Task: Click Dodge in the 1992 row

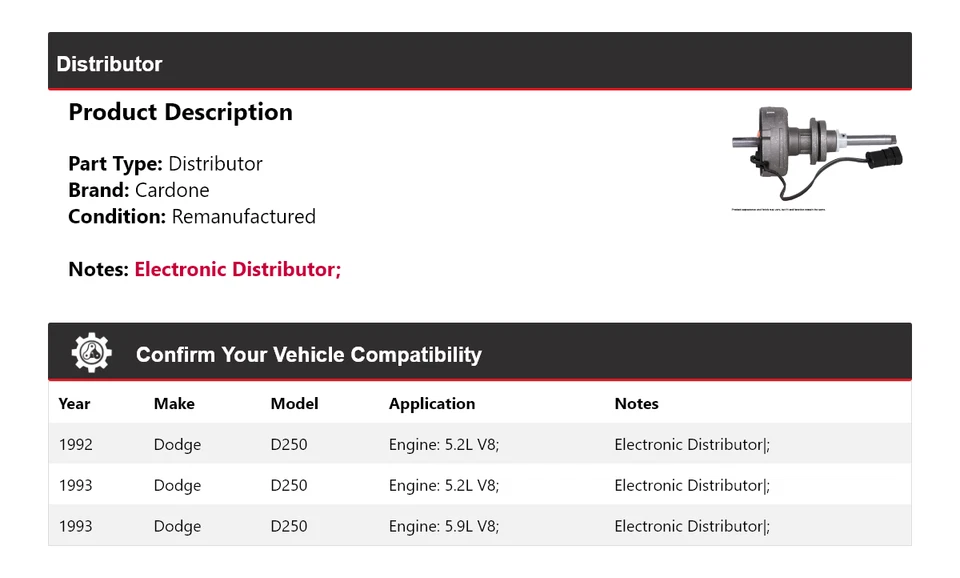Action: (177, 445)
